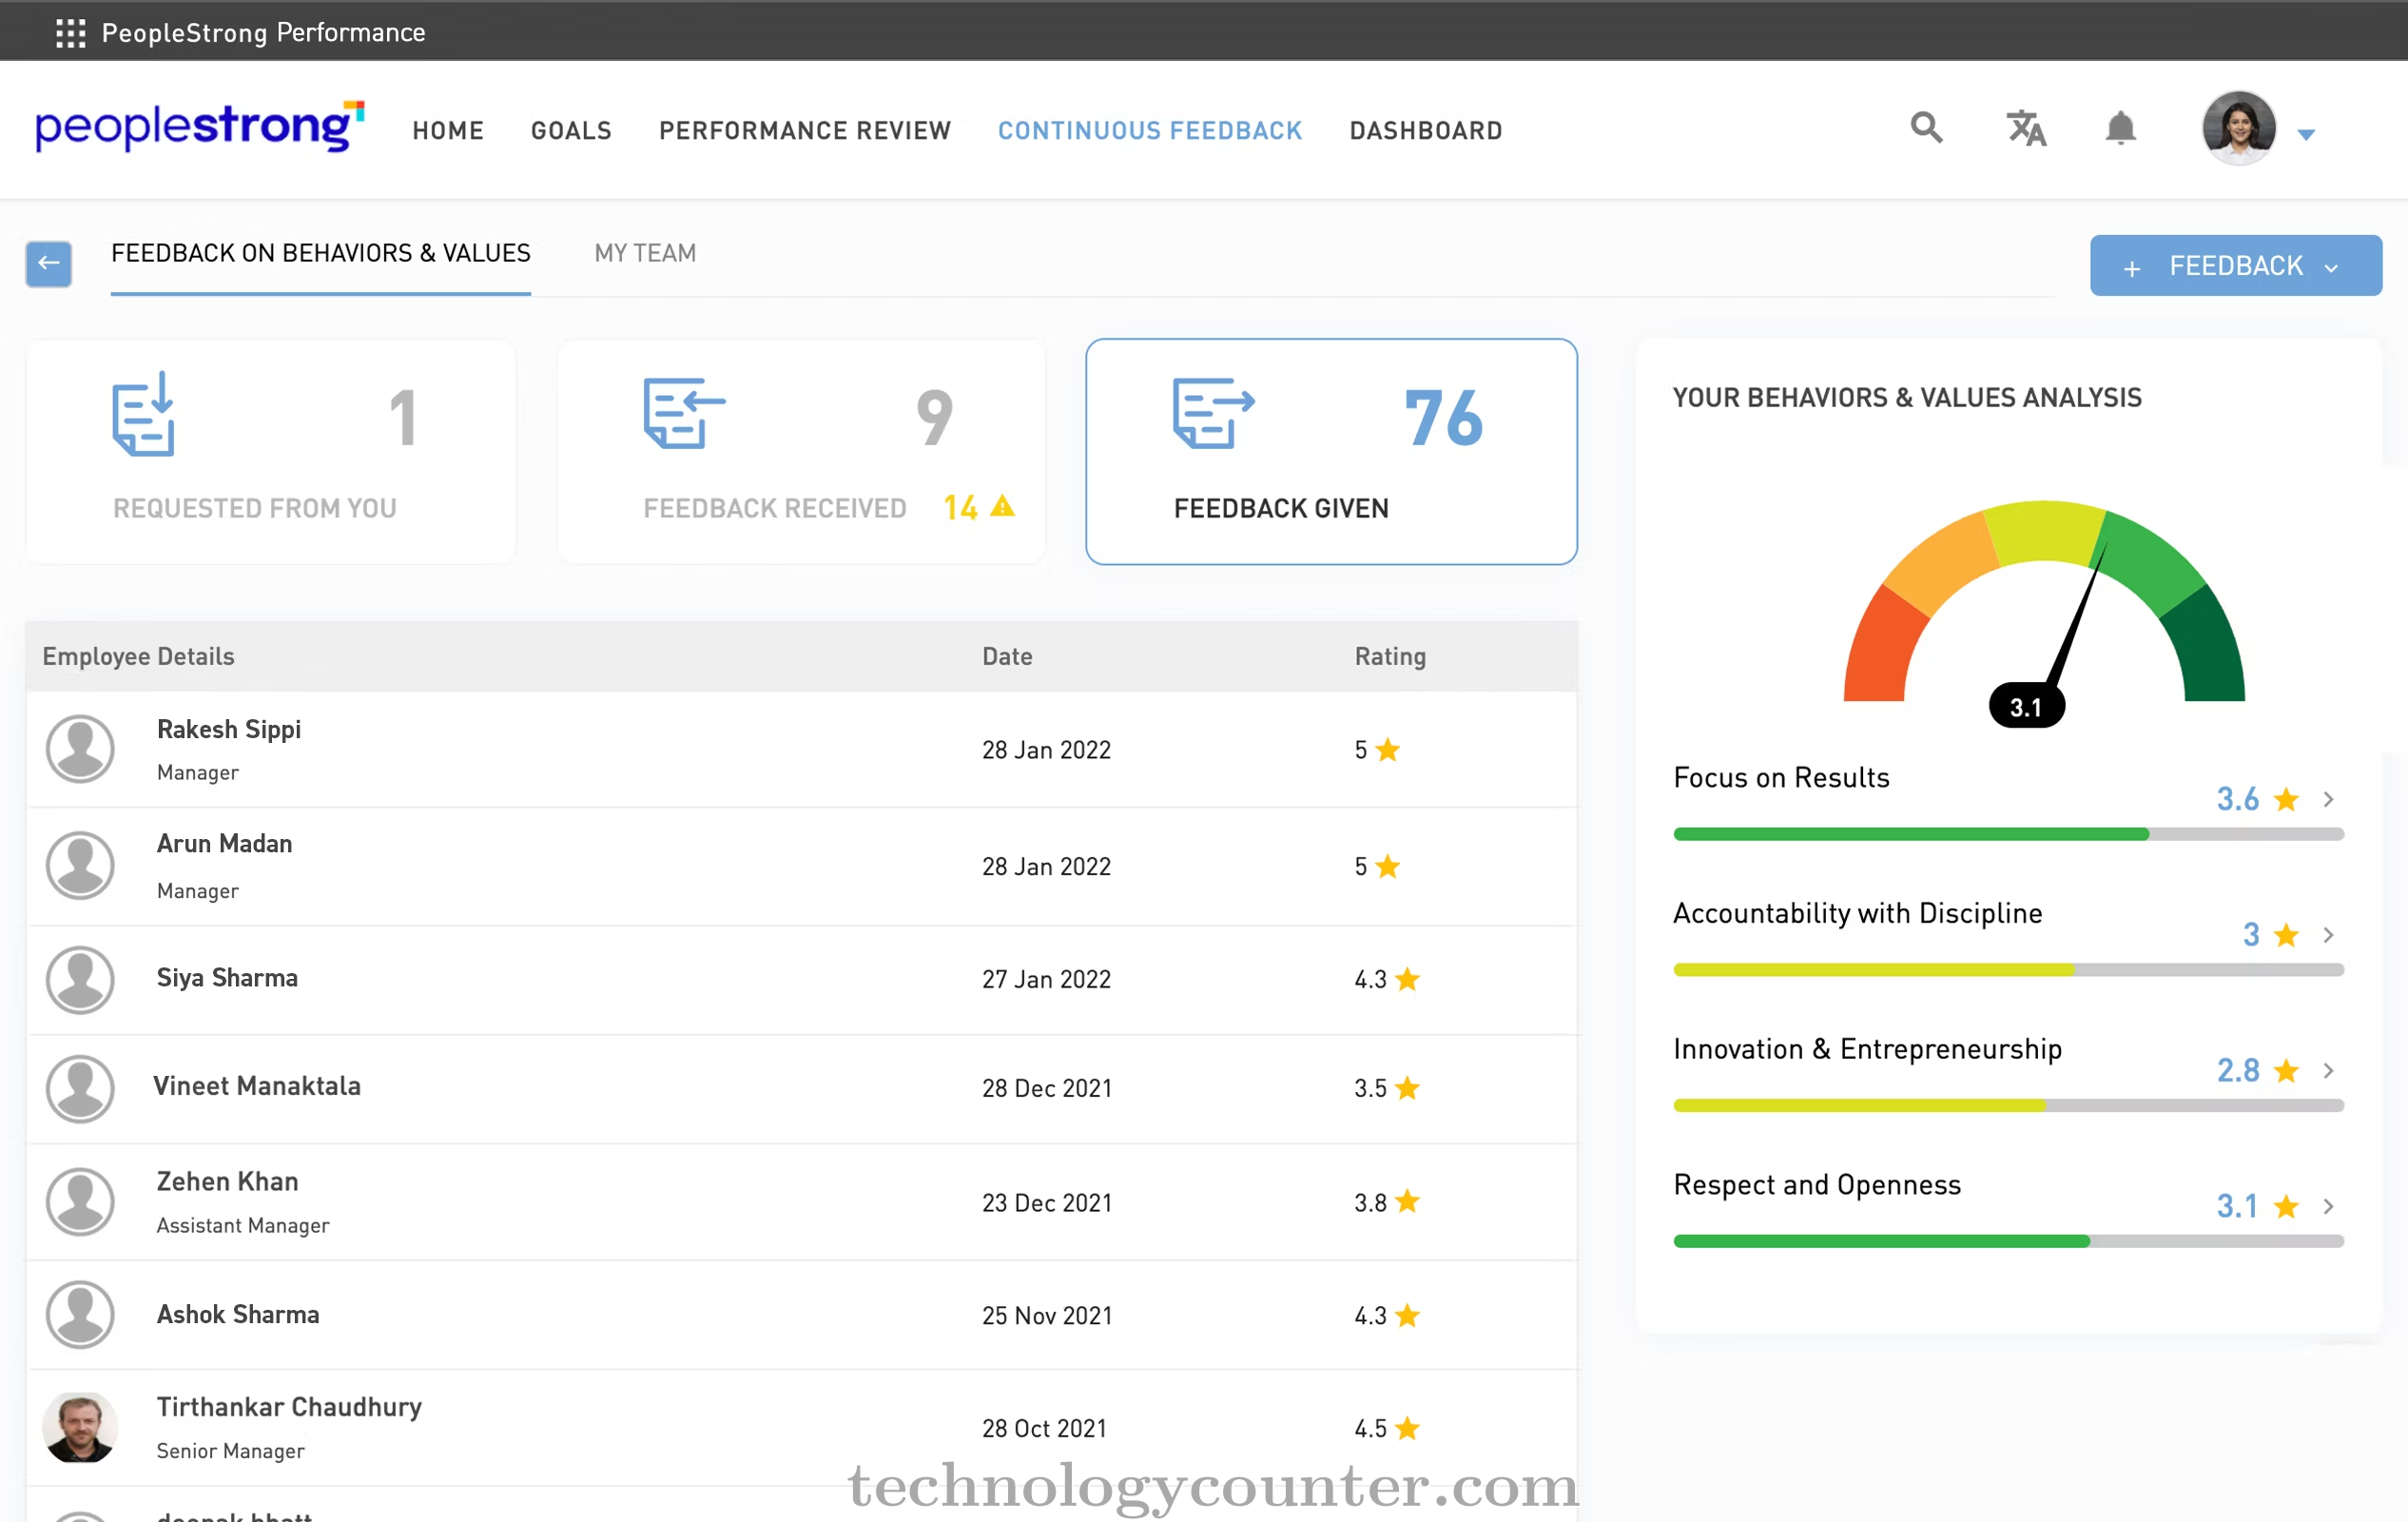Select Continuous Feedback menu
Screen dimensions: 2408x1522
[1150, 130]
